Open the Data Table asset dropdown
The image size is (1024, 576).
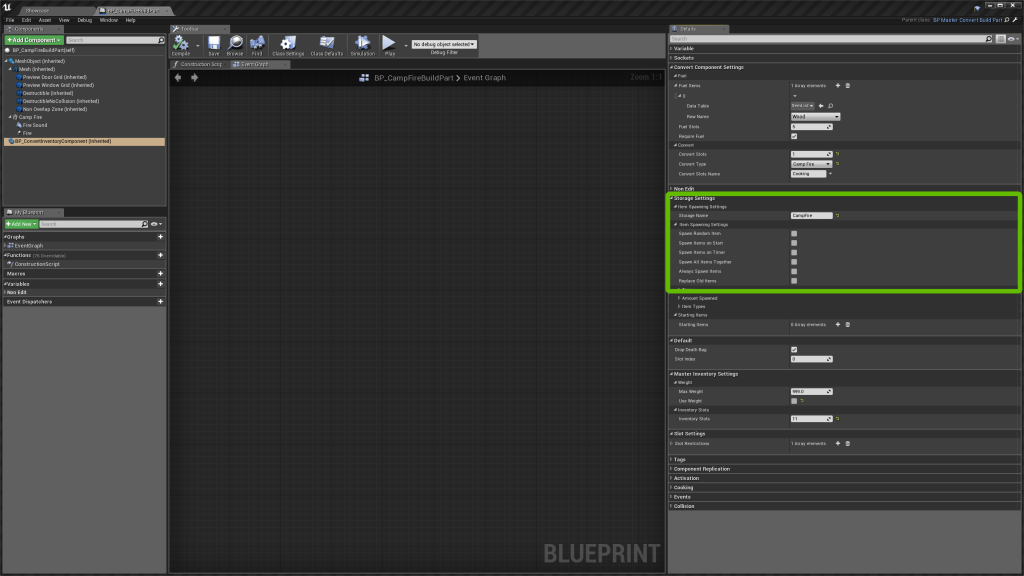(803, 106)
